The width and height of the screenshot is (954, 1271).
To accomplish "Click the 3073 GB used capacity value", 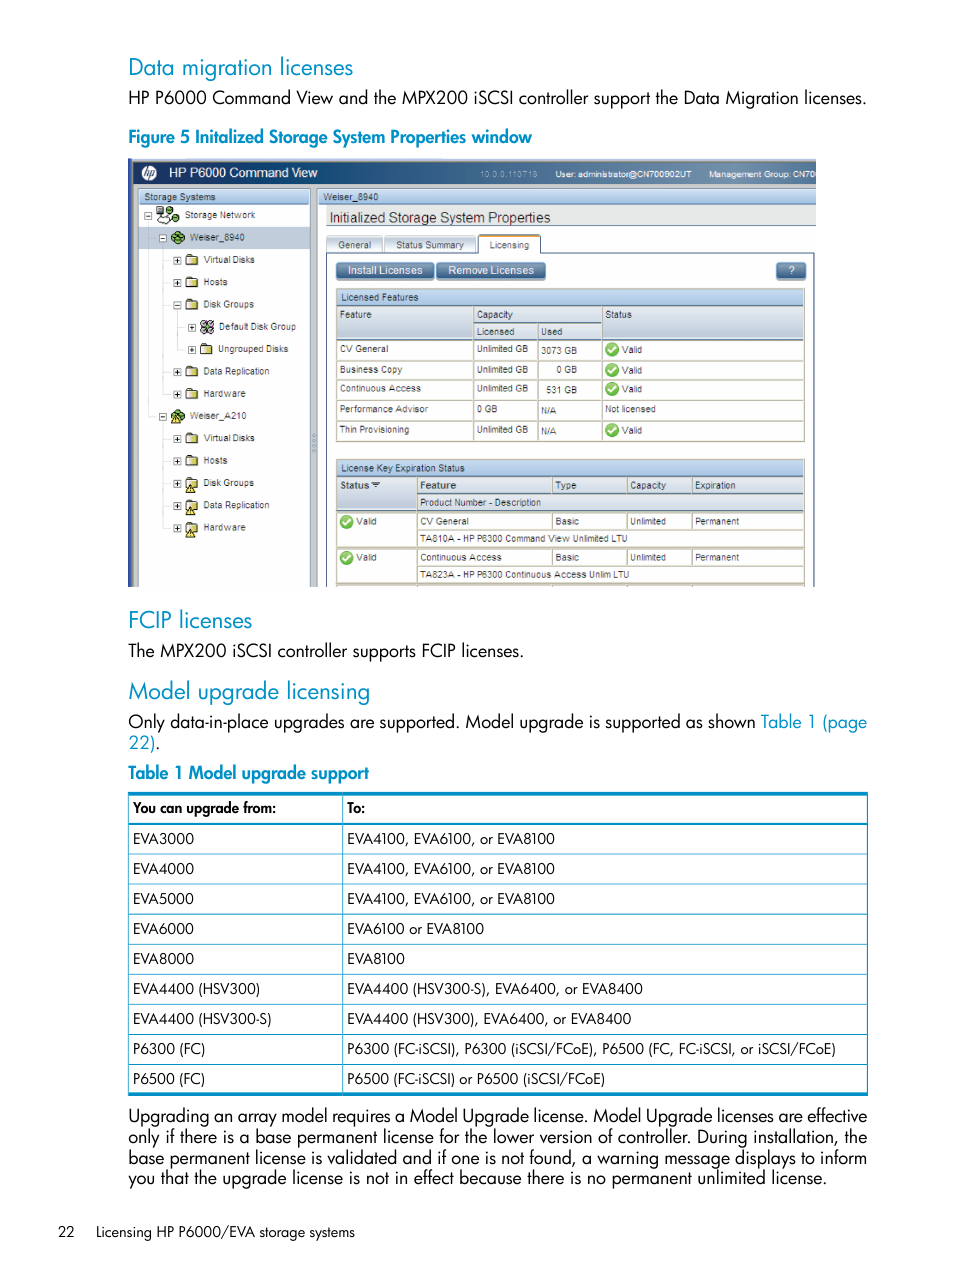I will click(559, 351).
